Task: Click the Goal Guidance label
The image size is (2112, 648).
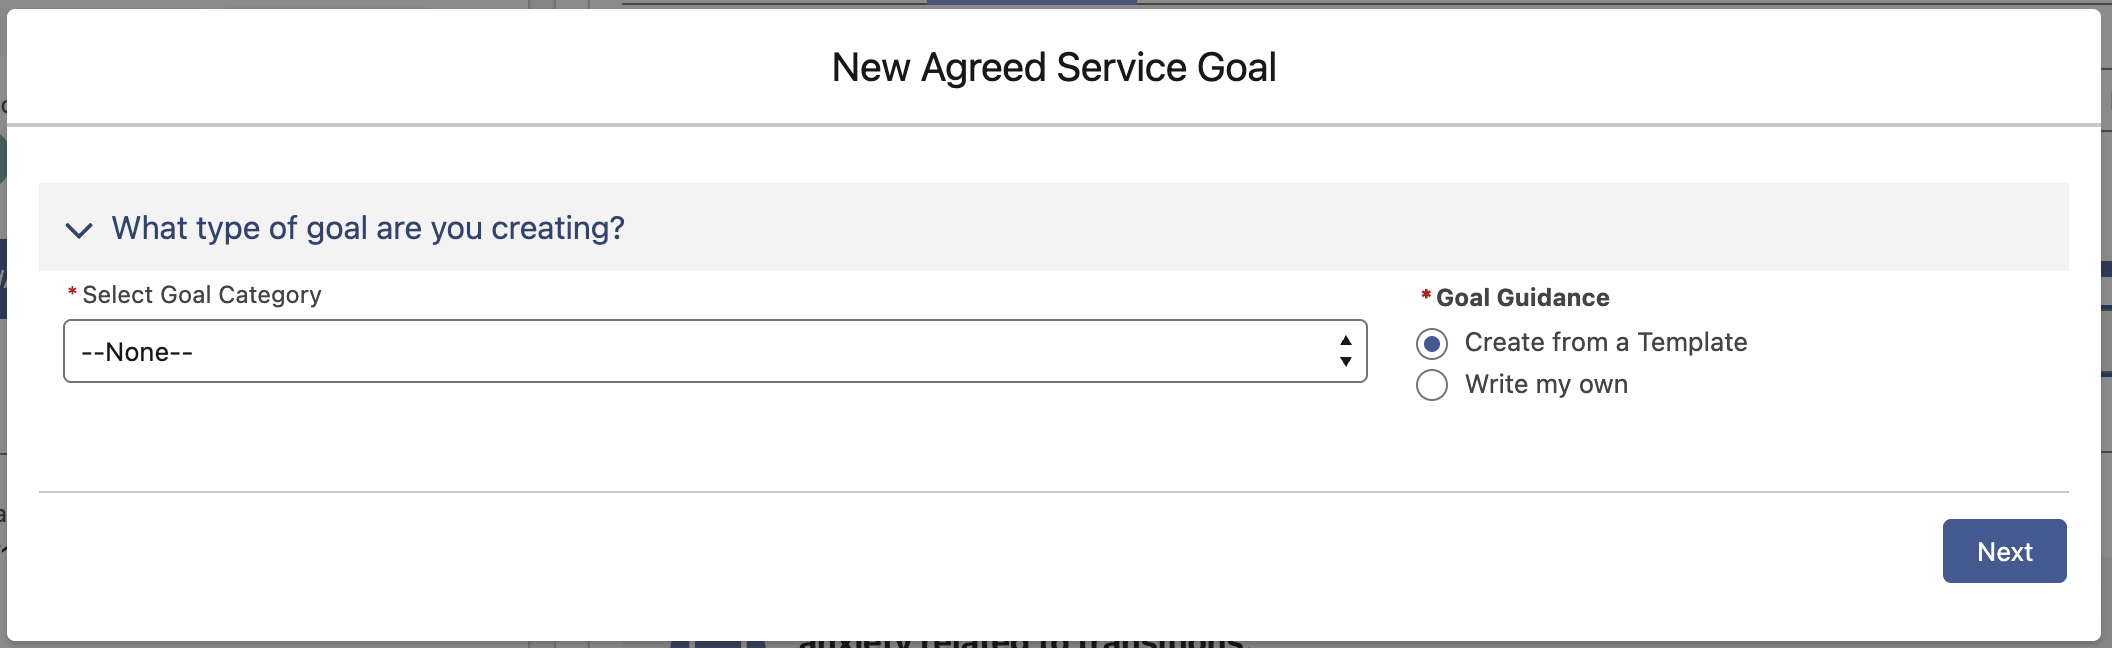Action: [x=1523, y=297]
